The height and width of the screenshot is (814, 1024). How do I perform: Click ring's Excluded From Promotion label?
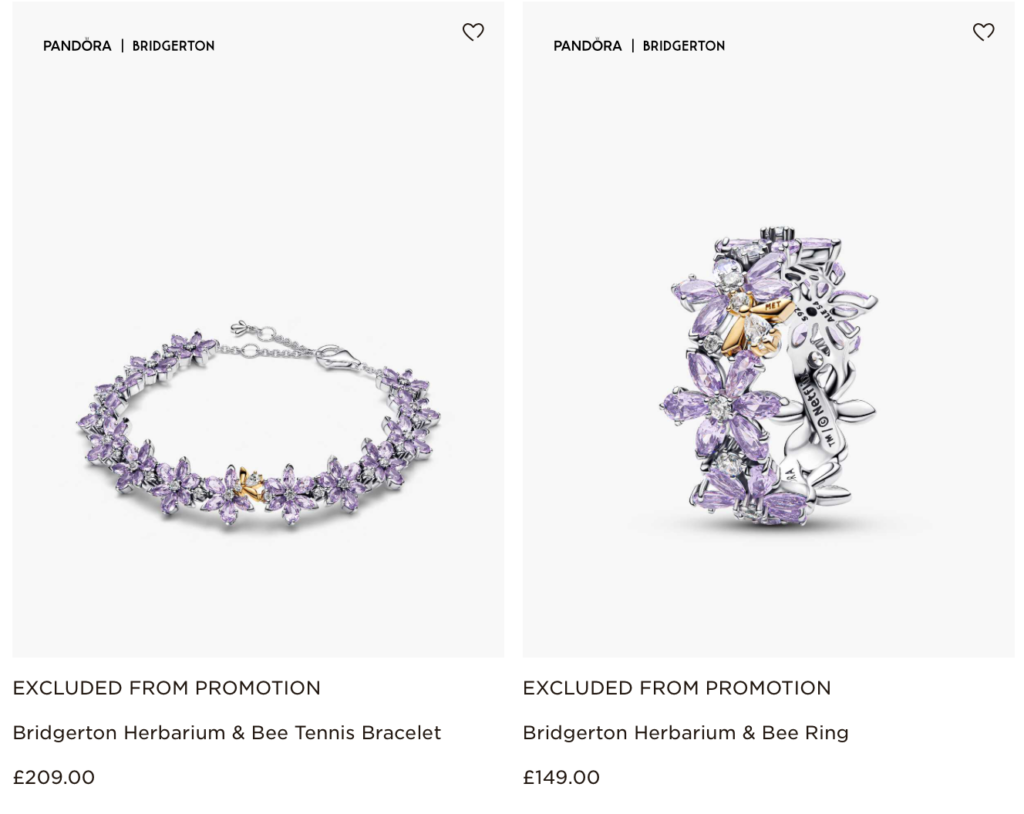pyautogui.click(x=676, y=688)
